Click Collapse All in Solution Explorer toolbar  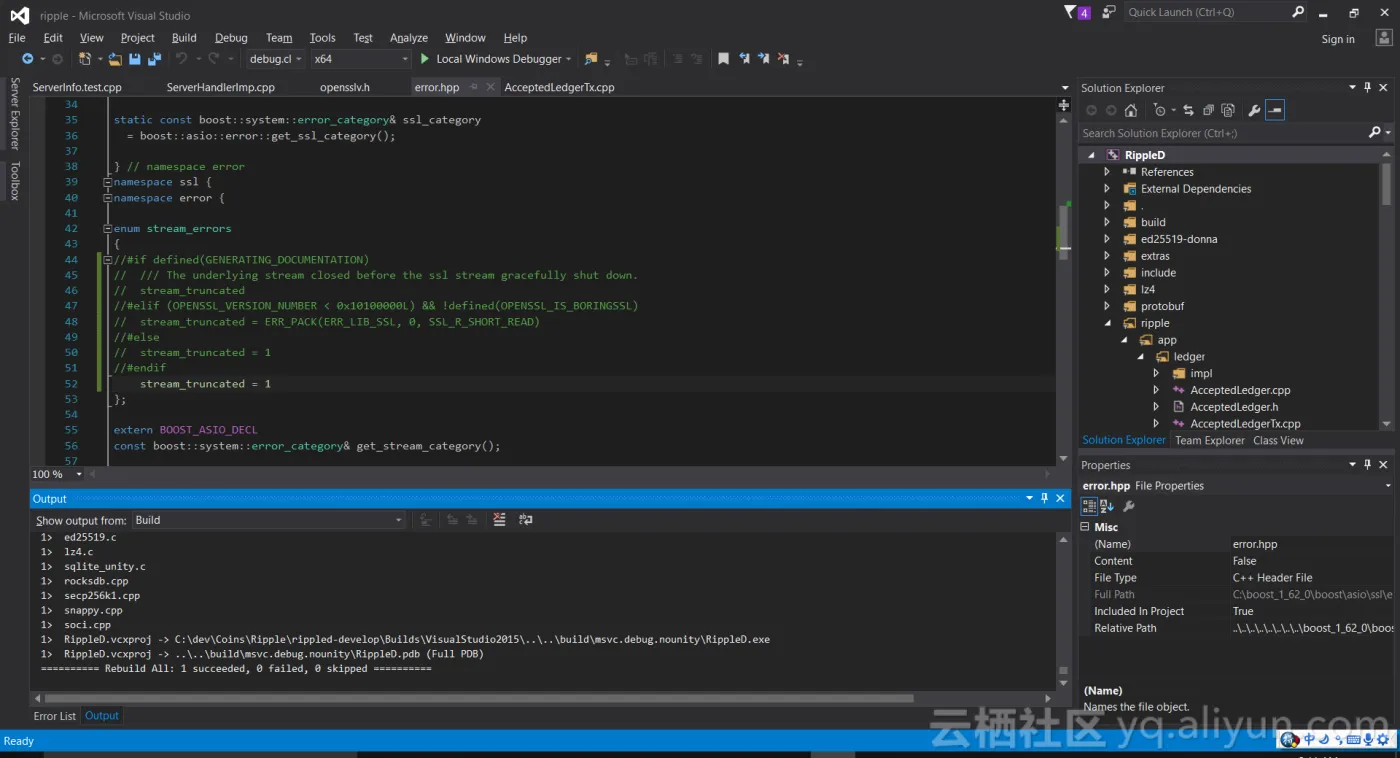point(1208,111)
